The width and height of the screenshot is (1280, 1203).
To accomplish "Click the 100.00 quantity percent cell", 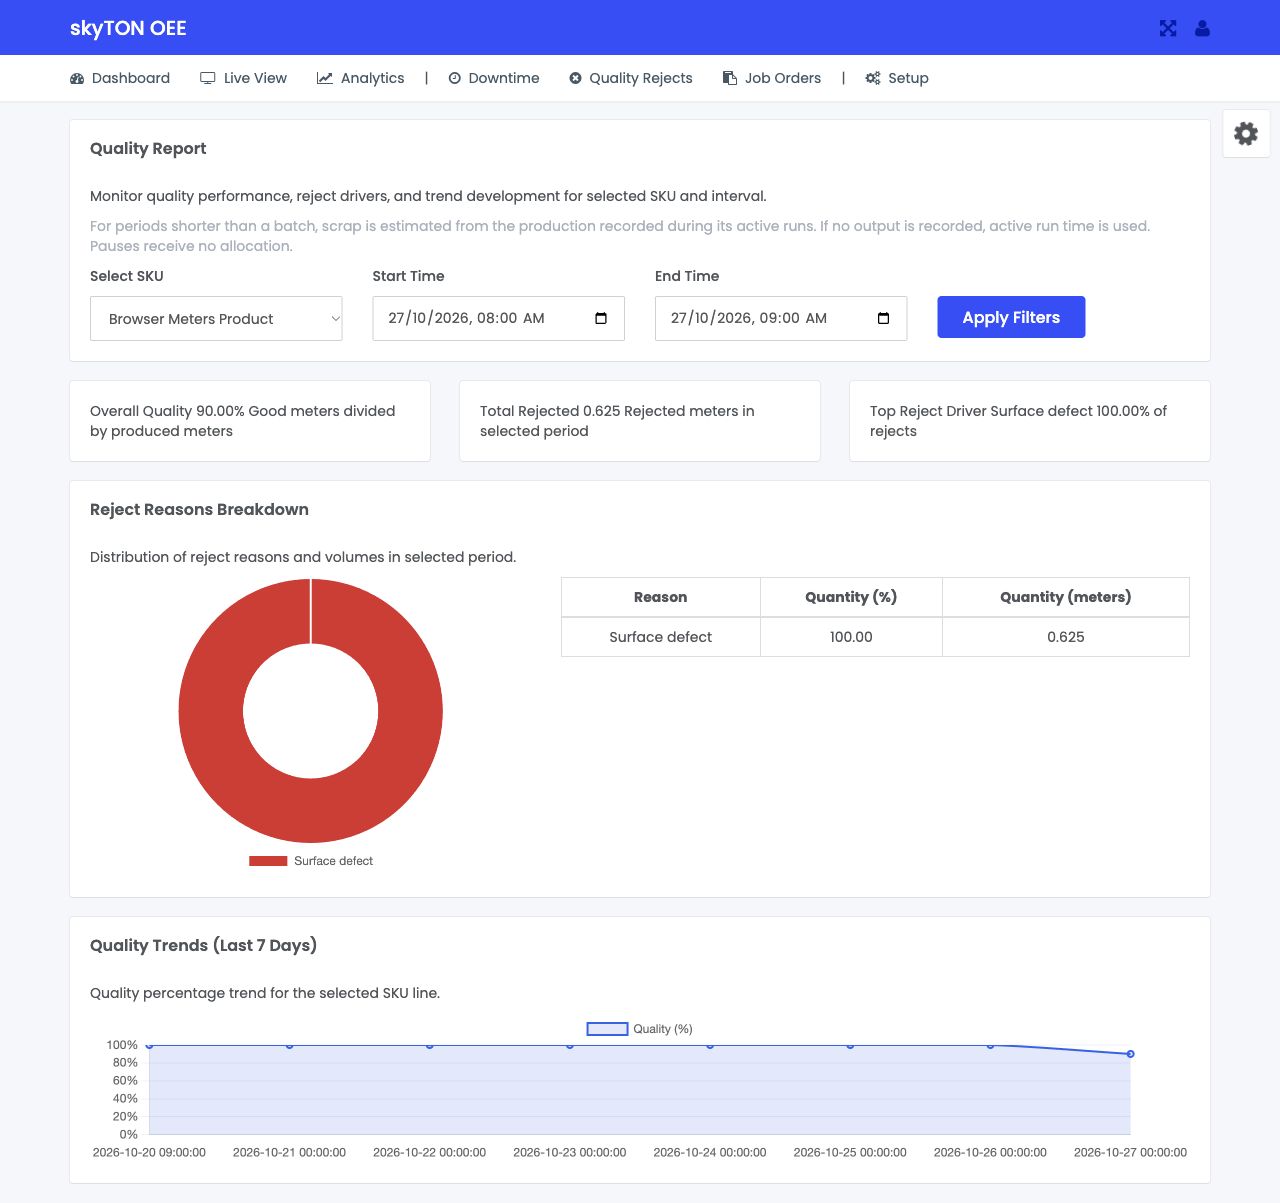I will 851,637.
